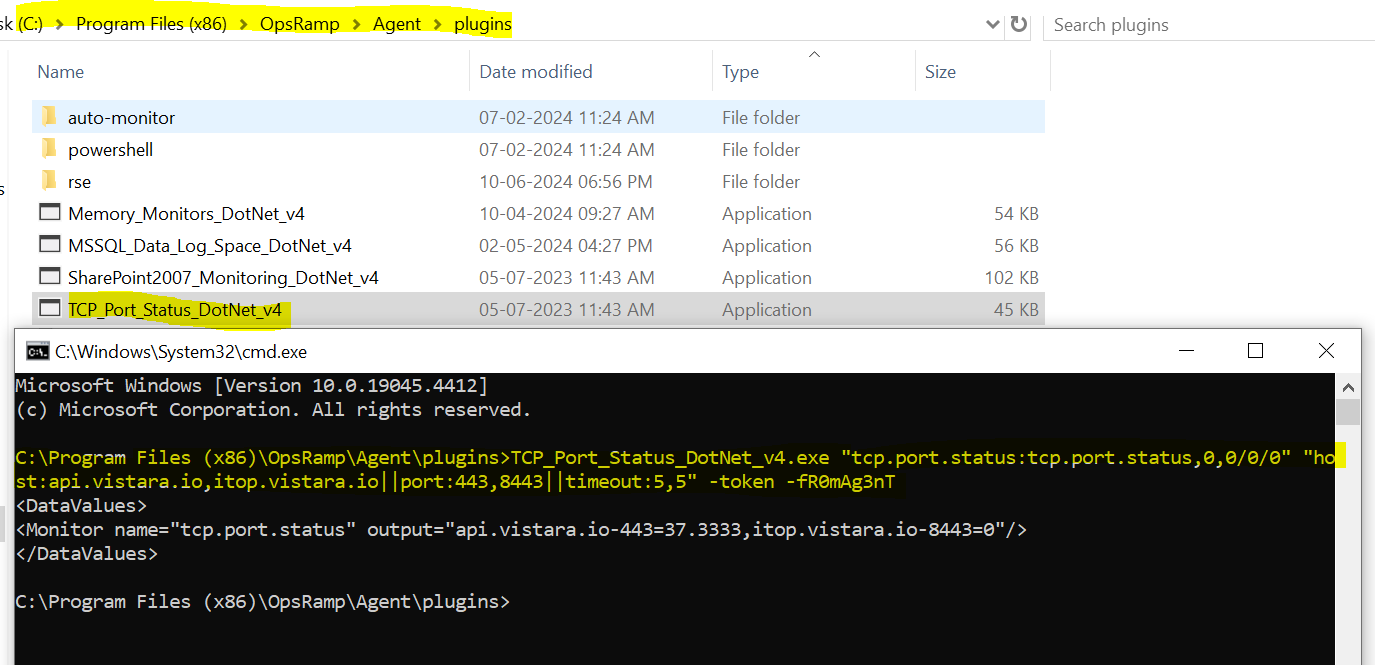Click the last command prompt line in cmd

click(x=262, y=601)
